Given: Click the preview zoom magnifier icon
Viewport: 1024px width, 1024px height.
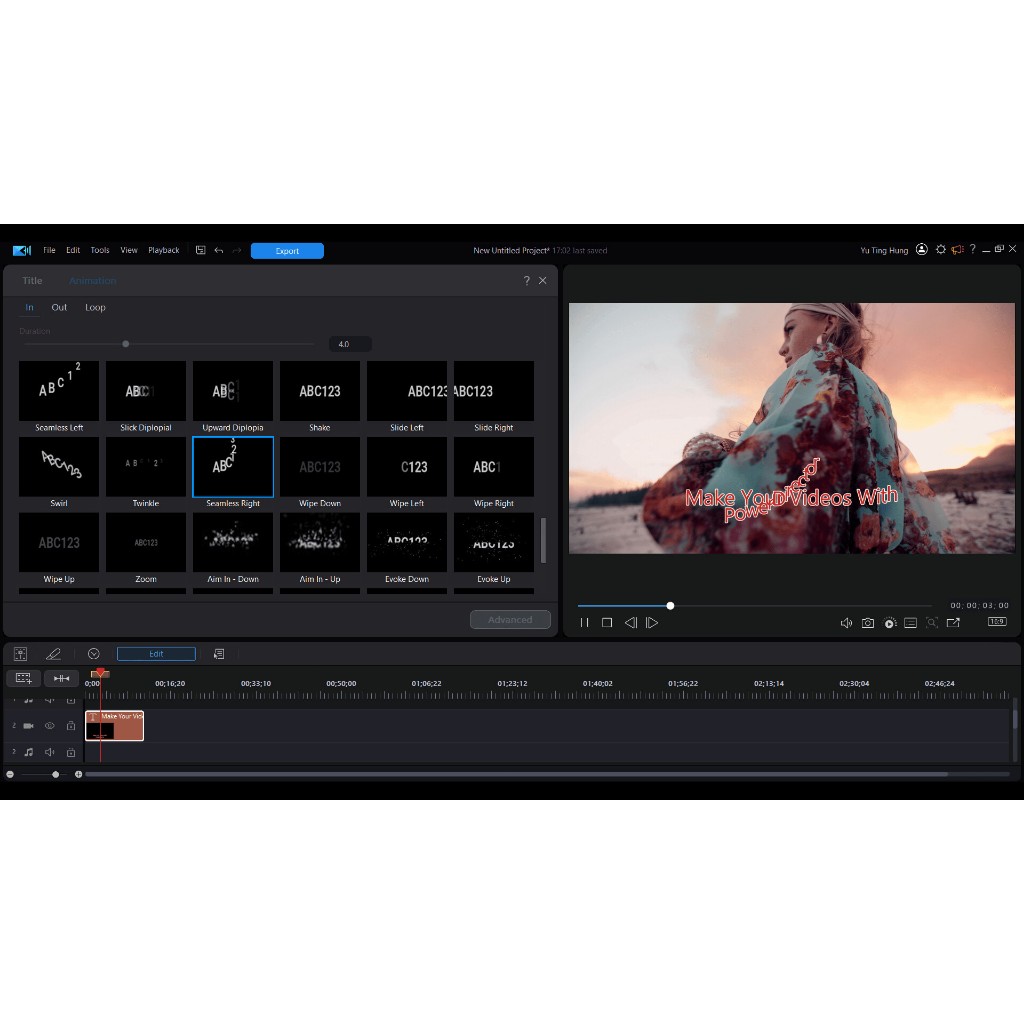Looking at the screenshot, I should pyautogui.click(x=932, y=623).
